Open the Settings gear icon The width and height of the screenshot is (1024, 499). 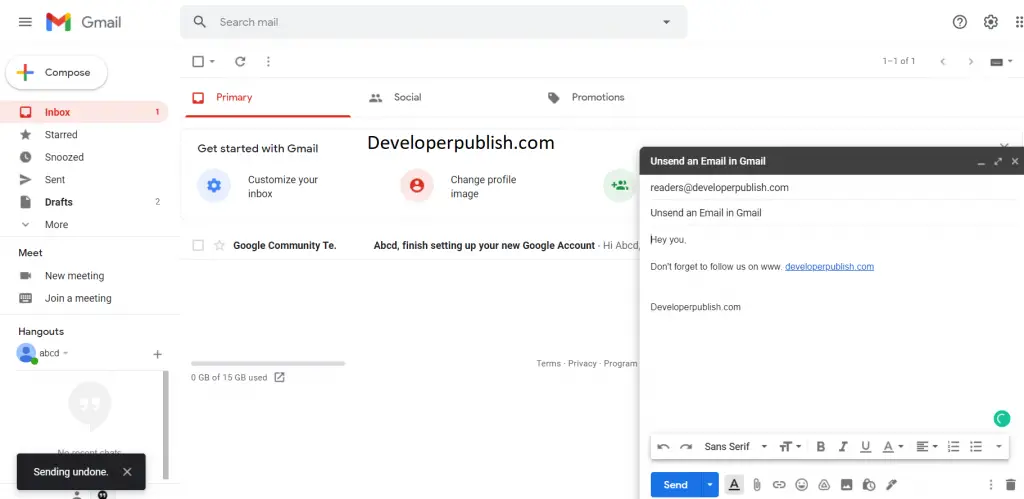[991, 22]
